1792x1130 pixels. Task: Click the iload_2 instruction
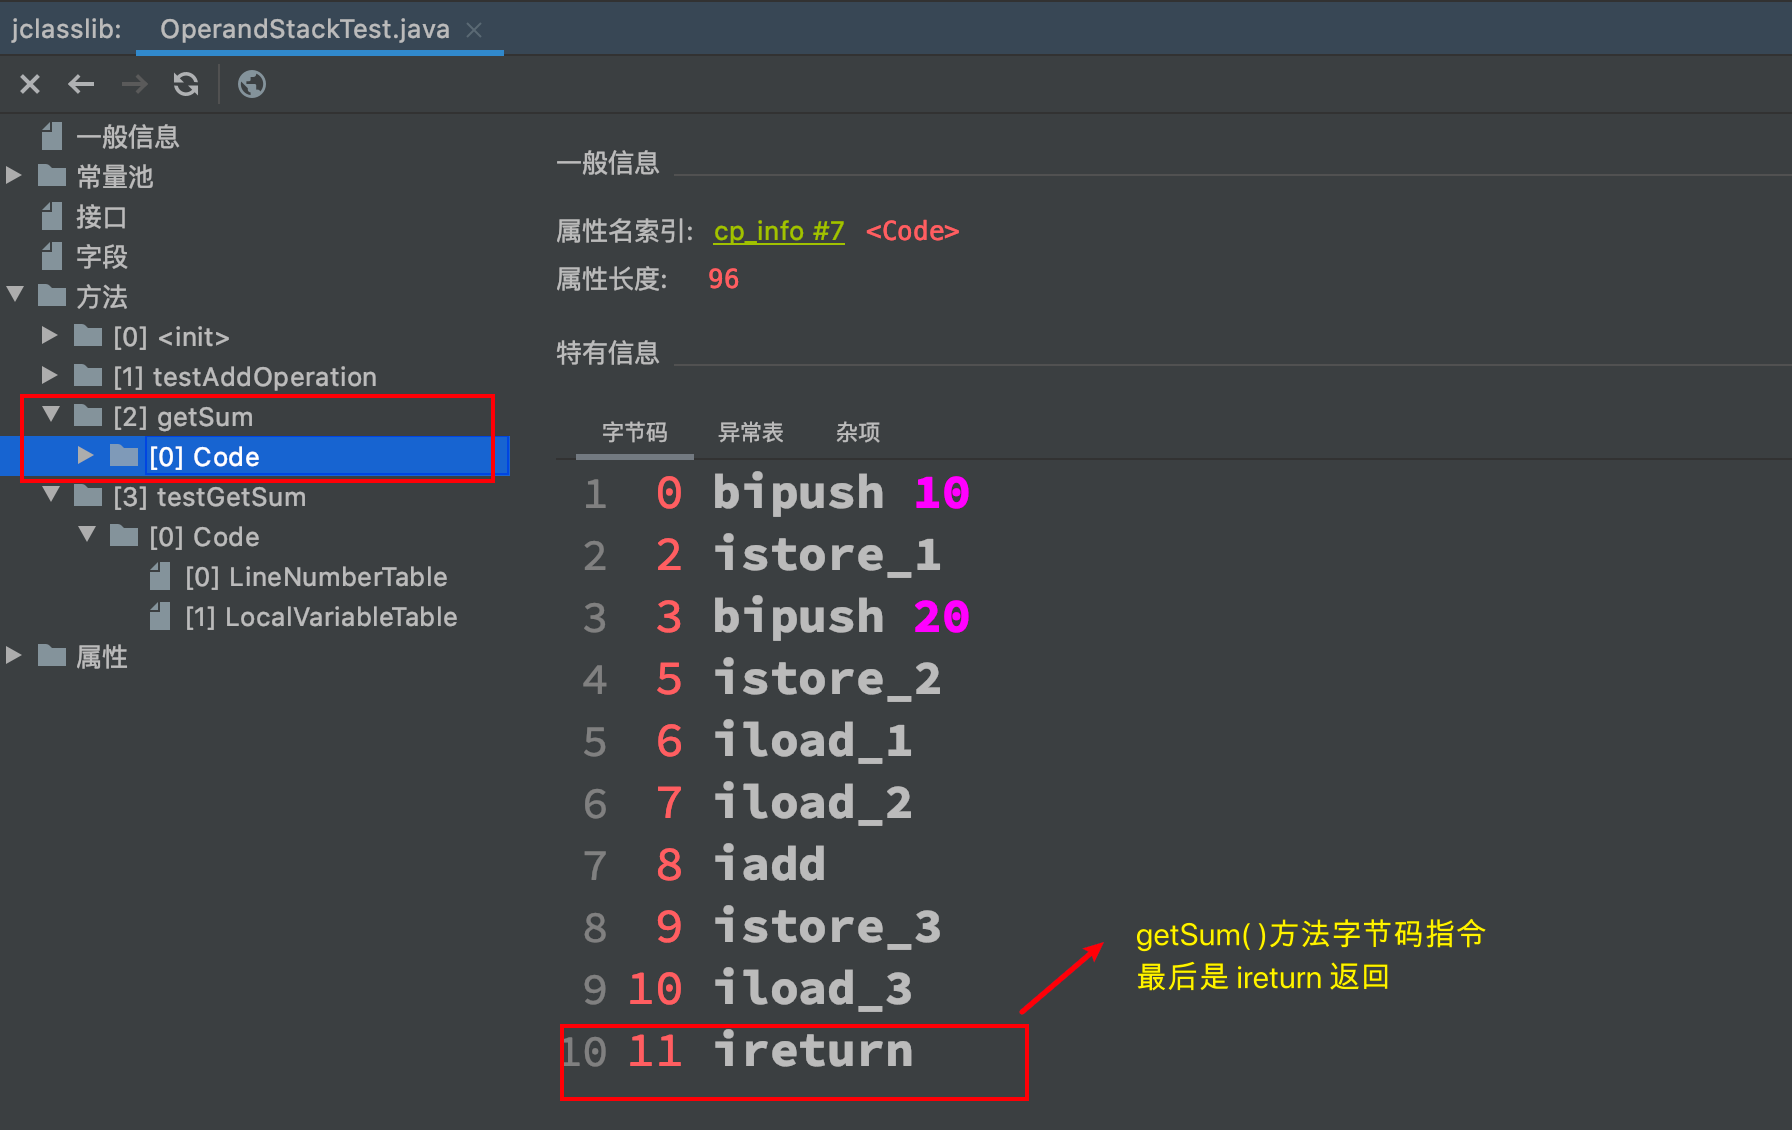(812, 803)
